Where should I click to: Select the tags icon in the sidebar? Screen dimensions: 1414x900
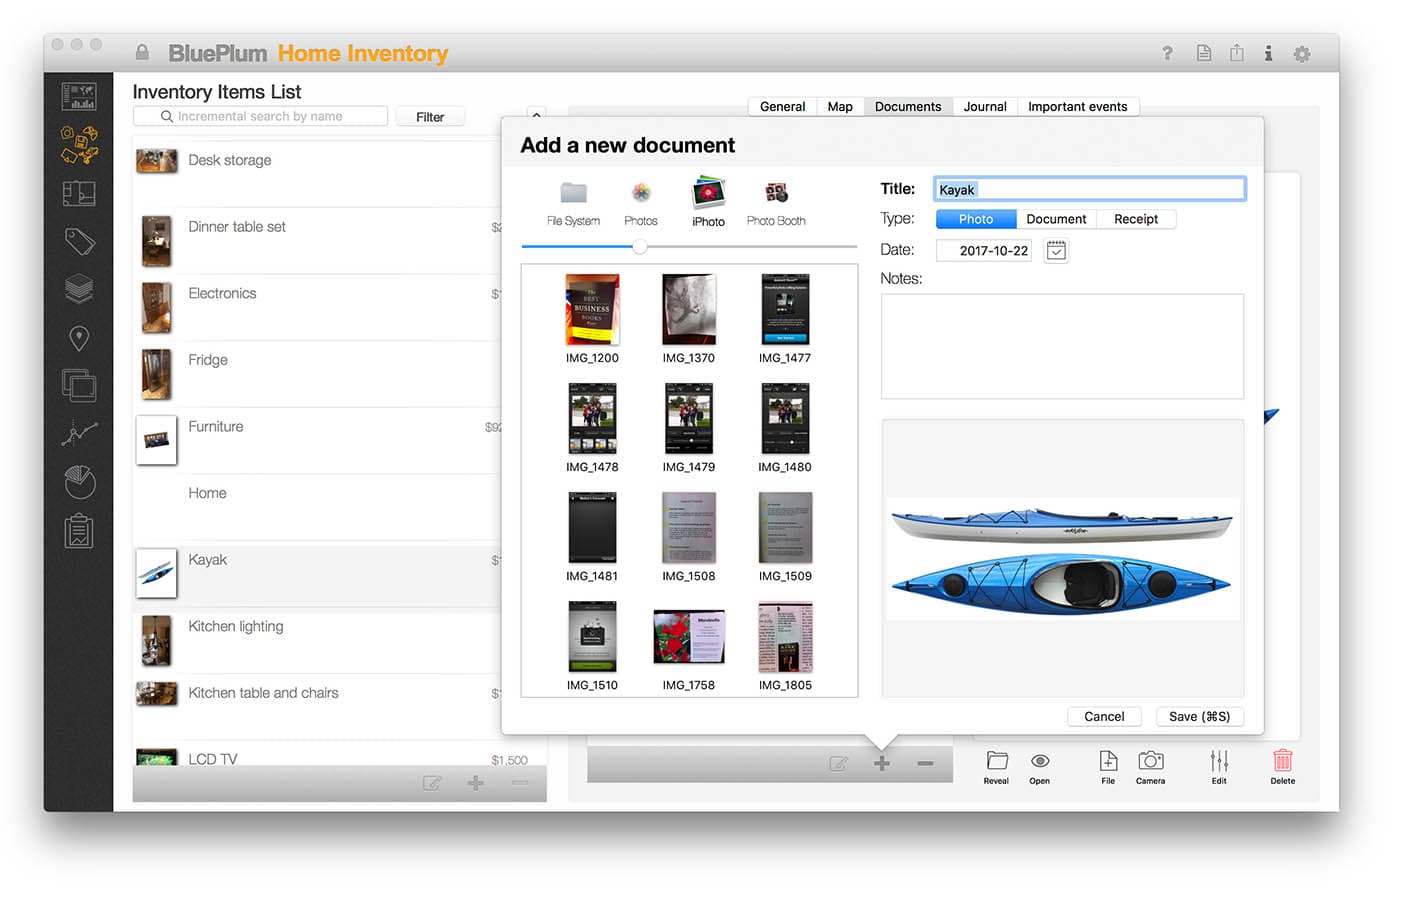(79, 241)
